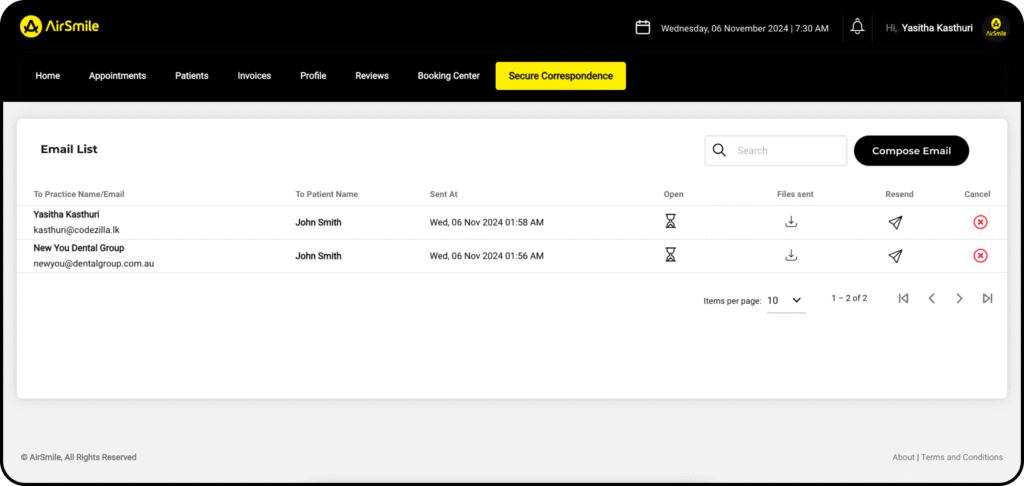The width and height of the screenshot is (1024, 486).
Task: Click the notification bell icon
Action: pos(857,27)
